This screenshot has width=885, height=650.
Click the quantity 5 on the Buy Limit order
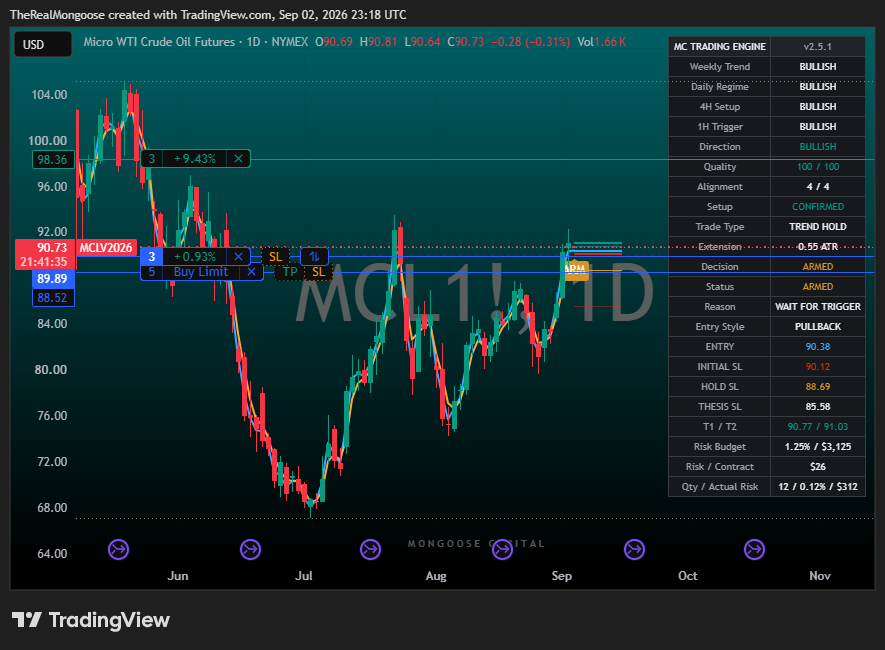pos(151,272)
